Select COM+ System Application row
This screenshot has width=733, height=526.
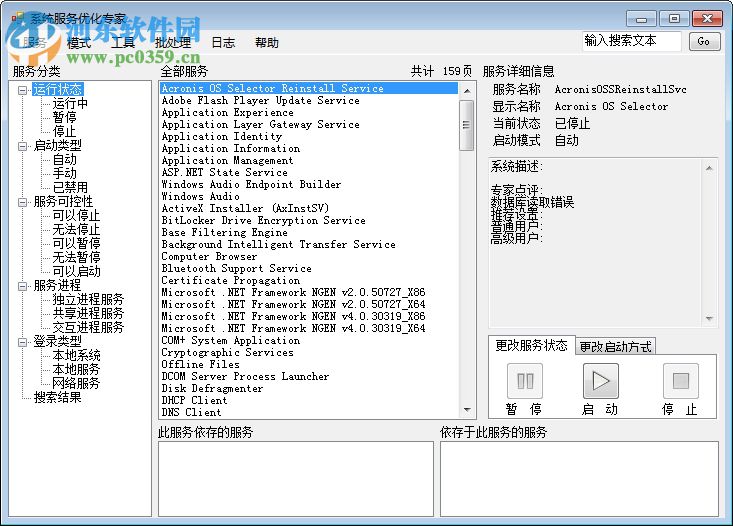309,340
